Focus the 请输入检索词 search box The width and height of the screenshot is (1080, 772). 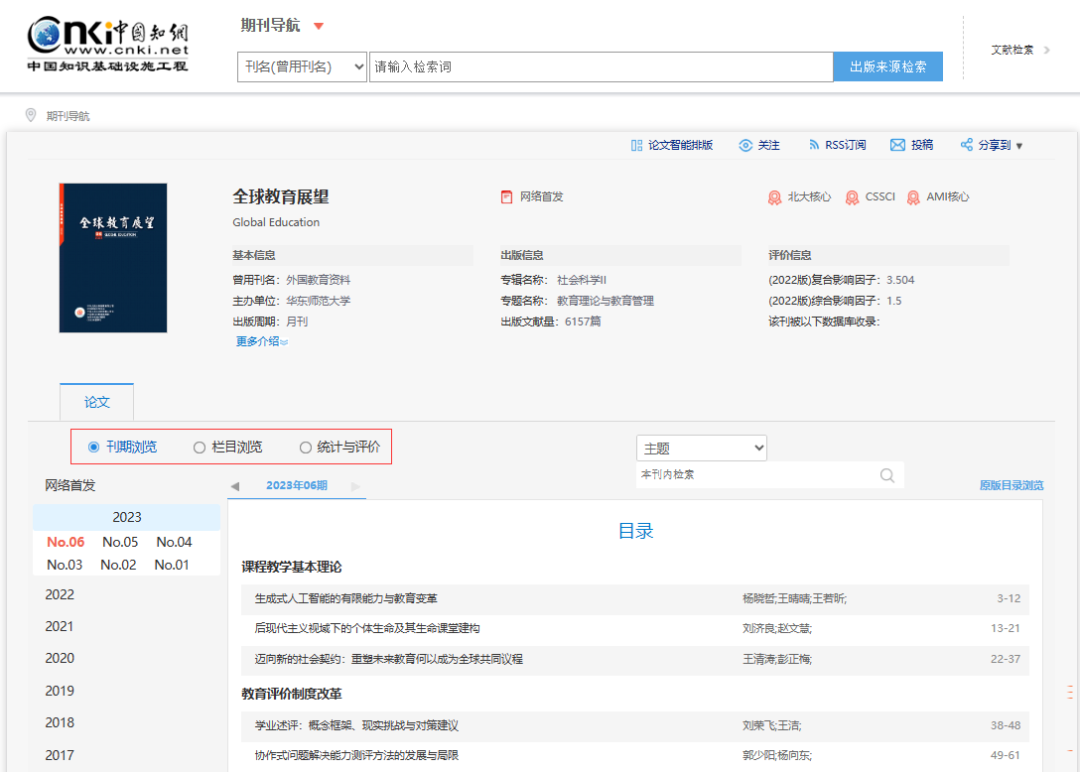tap(601, 67)
